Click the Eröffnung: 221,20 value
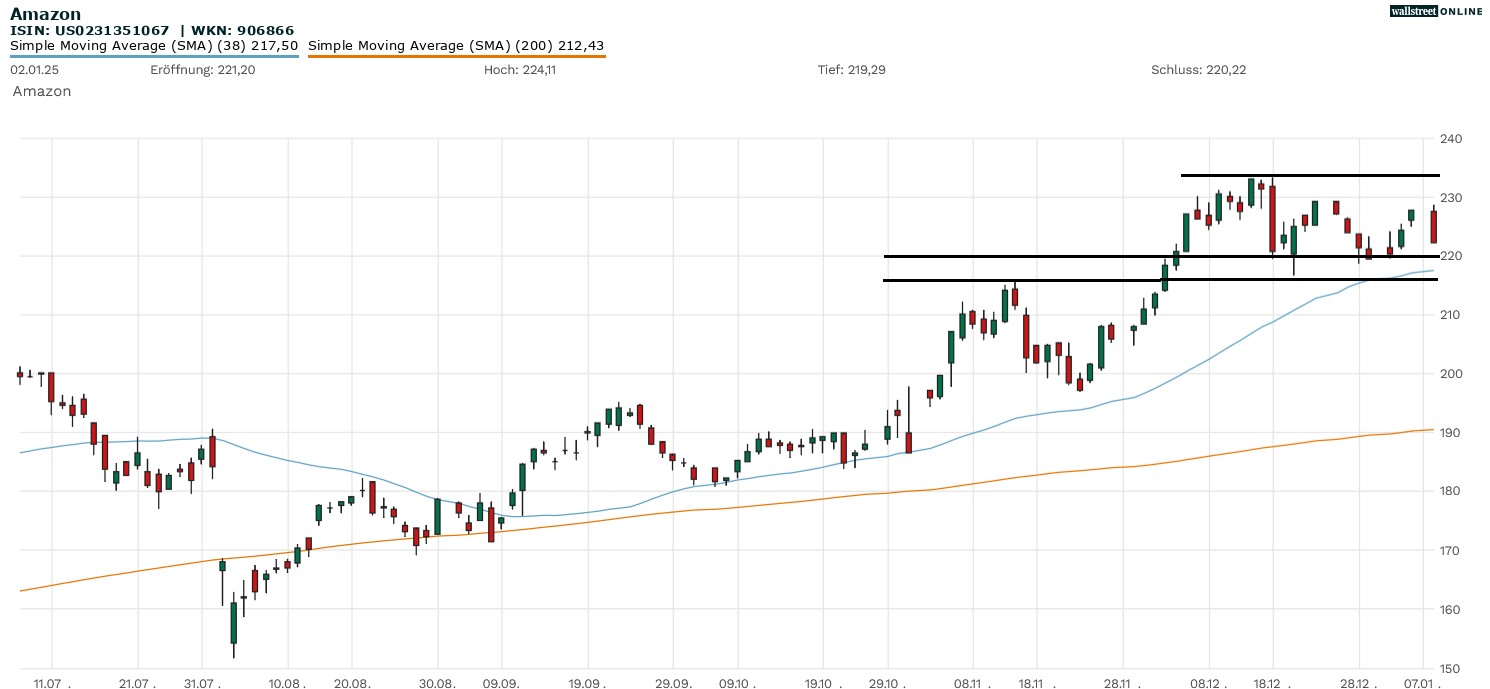1490x689 pixels. [x=202, y=70]
